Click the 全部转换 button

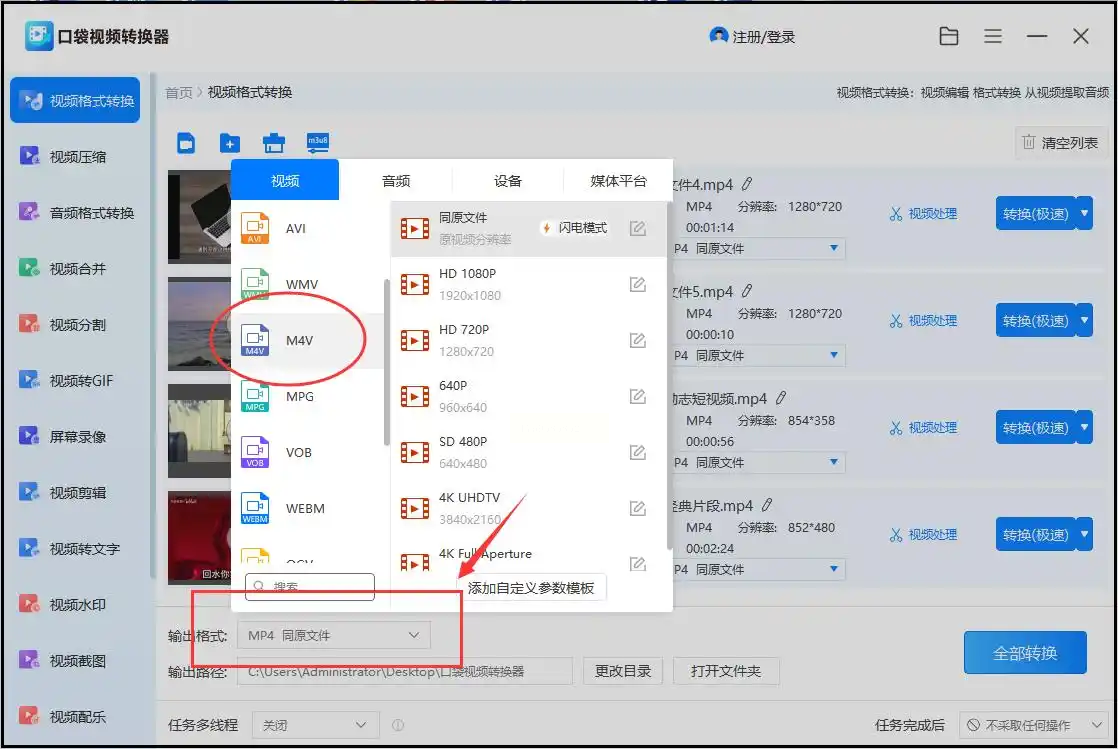(1025, 653)
